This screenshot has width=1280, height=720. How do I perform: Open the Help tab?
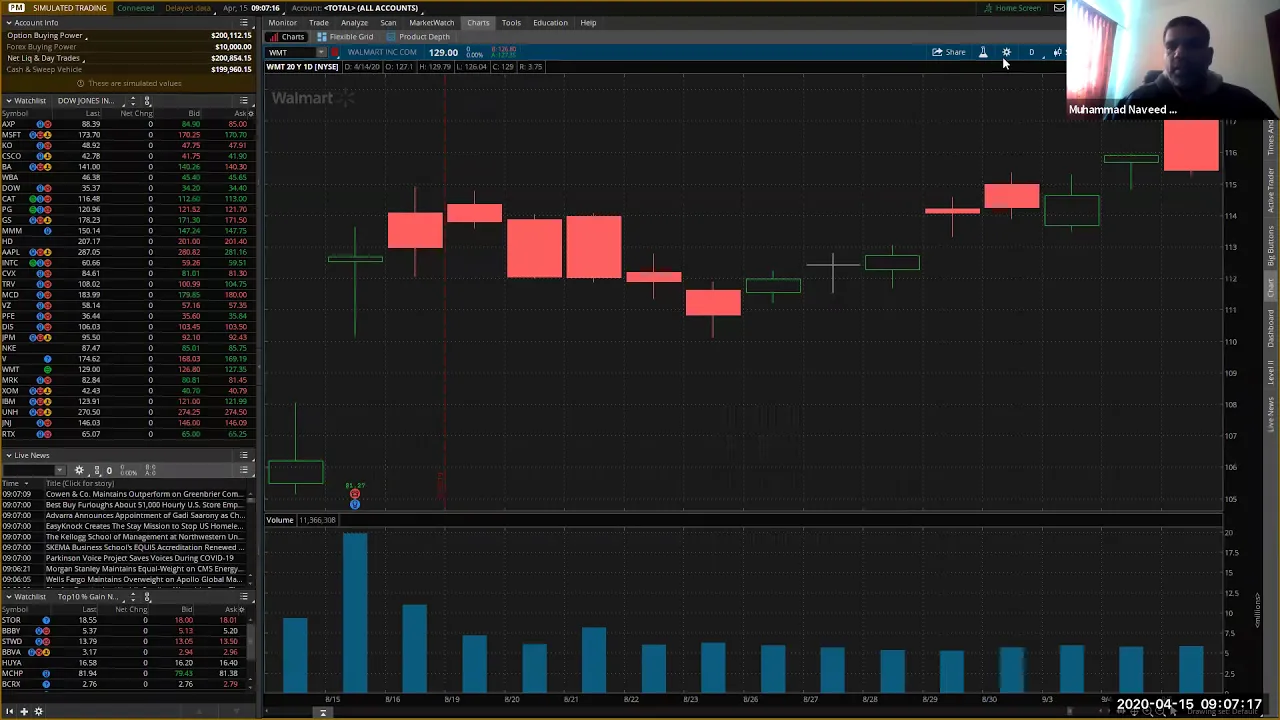[x=588, y=22]
